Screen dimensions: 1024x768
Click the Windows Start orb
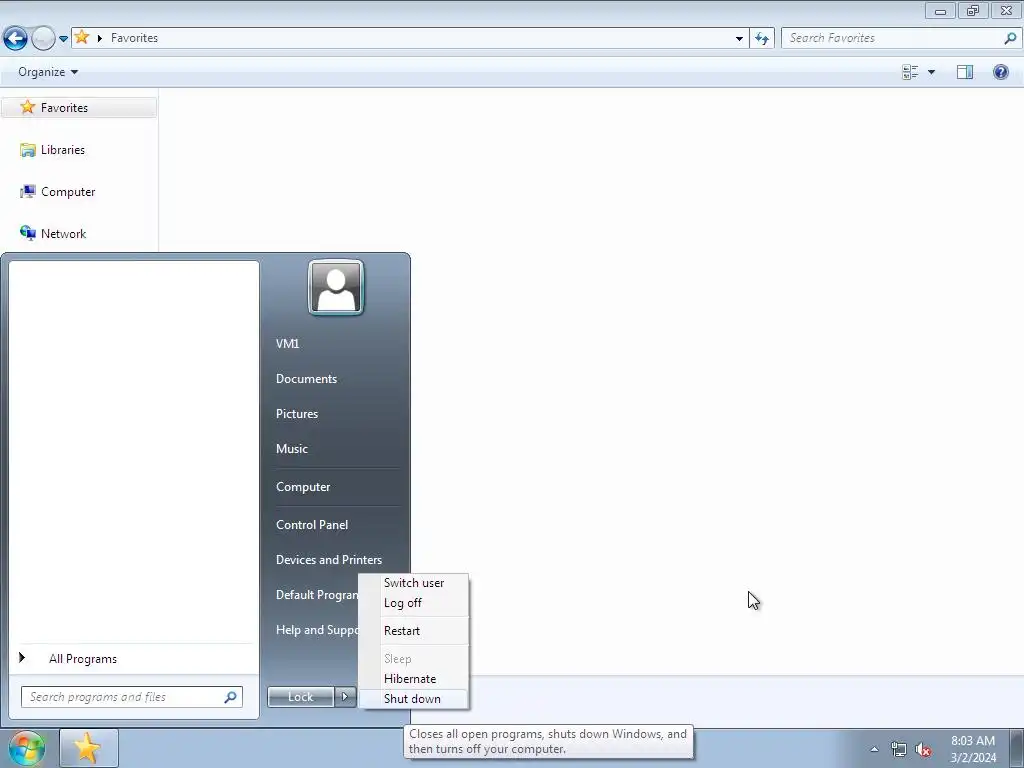tap(27, 748)
